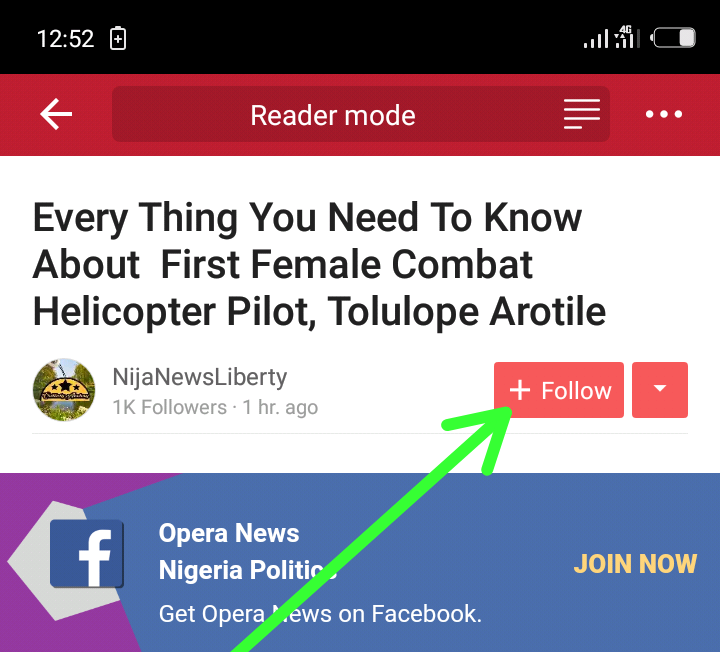Tap the Reader mode label
Viewport: 720px width, 652px height.
[x=333, y=115]
